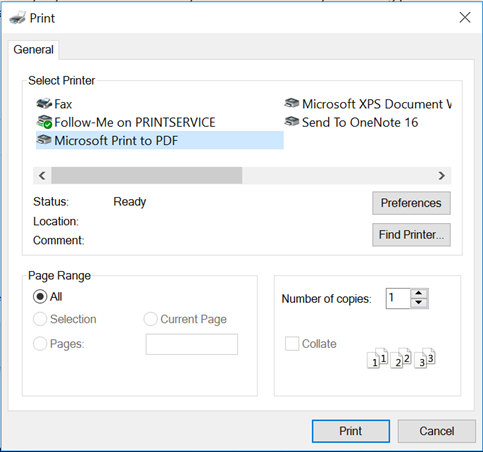Screen dimensions: 483x452
Task: Click the printer list left scroll arrow
Action: point(42,176)
